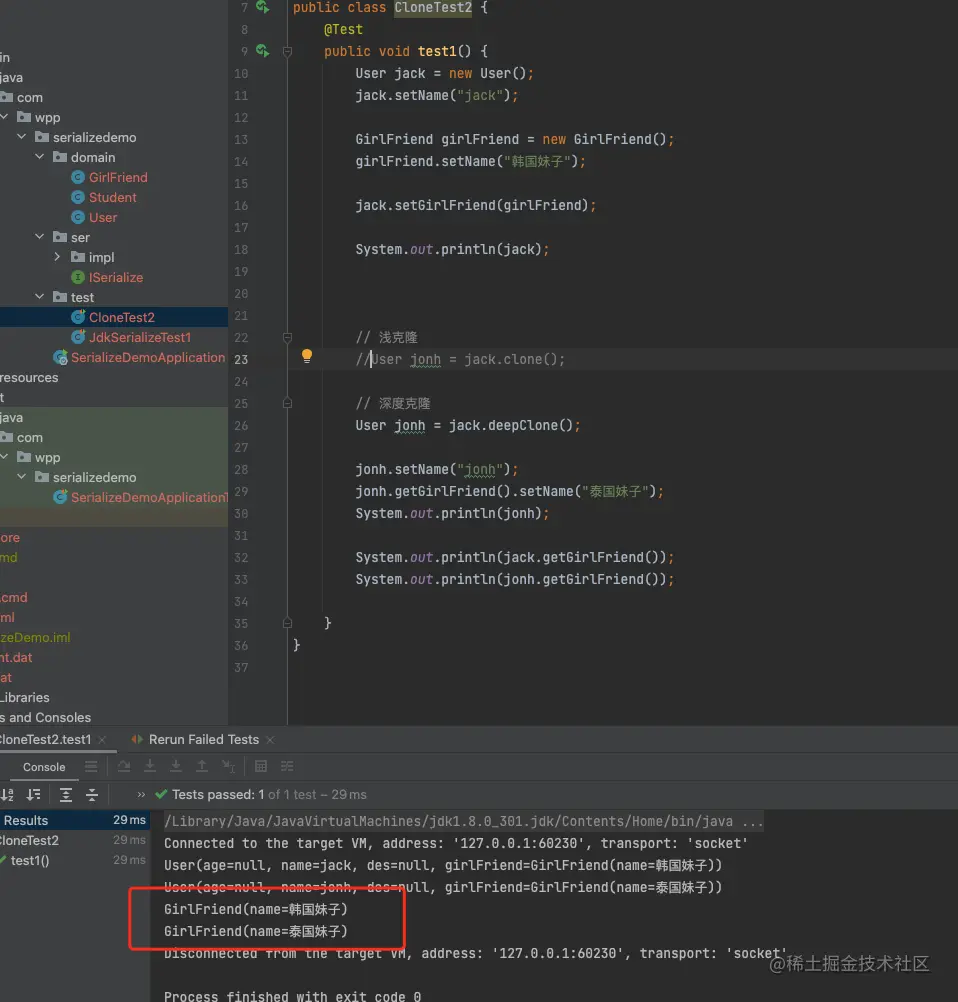Open Evaluate Expression calculator icon
The width and height of the screenshot is (958, 1002).
tap(261, 766)
